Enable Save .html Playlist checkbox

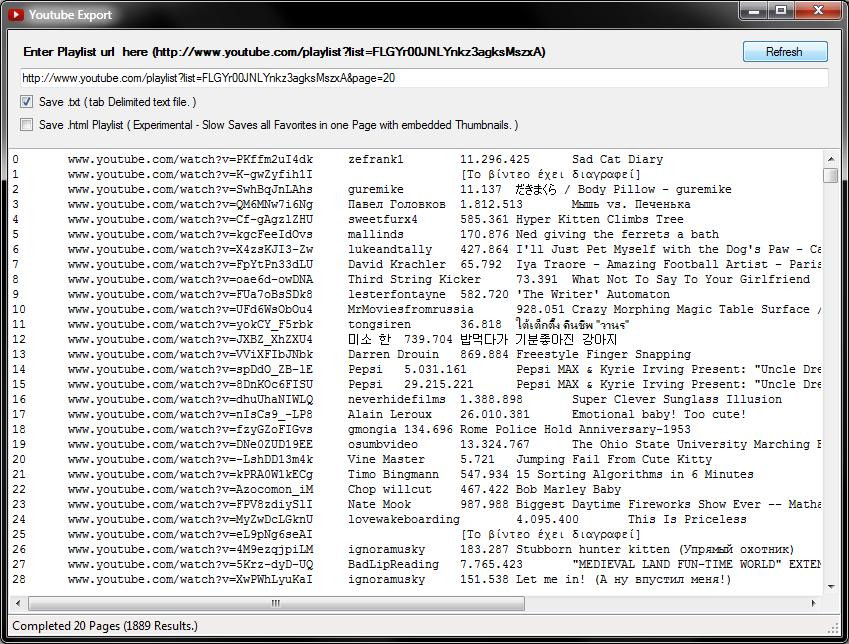(x=26, y=125)
